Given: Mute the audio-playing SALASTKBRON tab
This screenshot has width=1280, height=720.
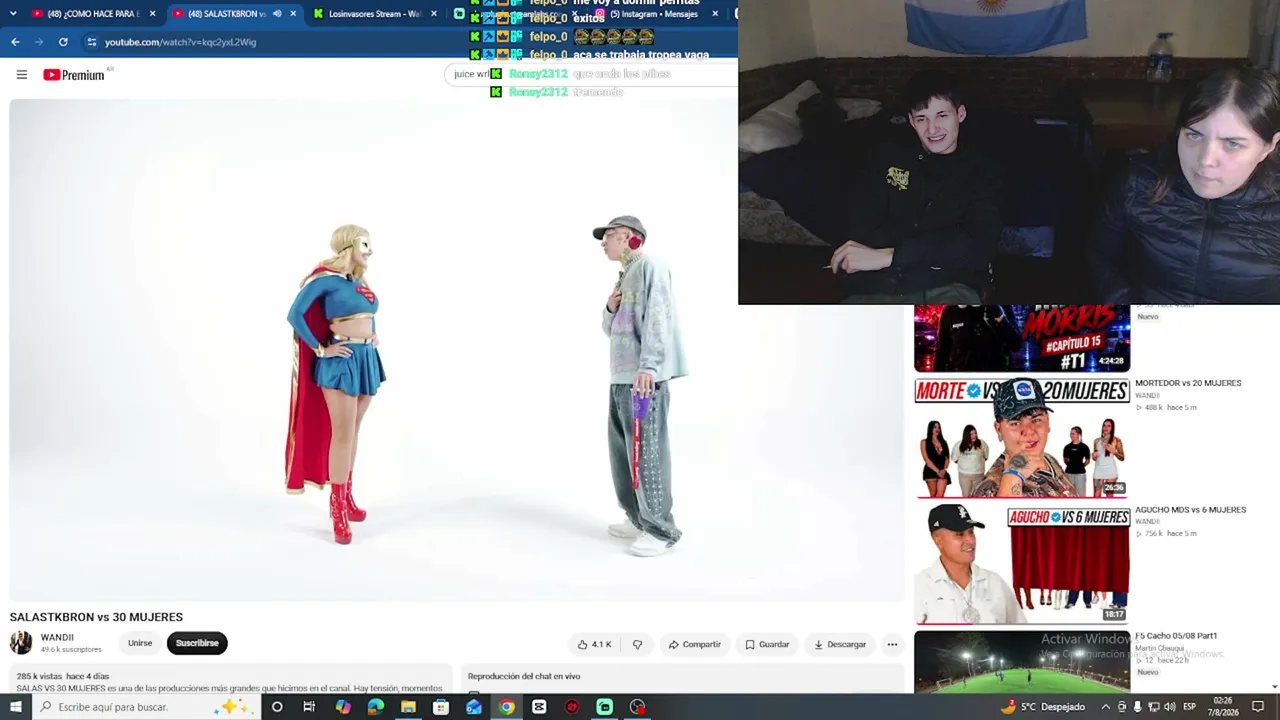Looking at the screenshot, I should [x=277, y=14].
